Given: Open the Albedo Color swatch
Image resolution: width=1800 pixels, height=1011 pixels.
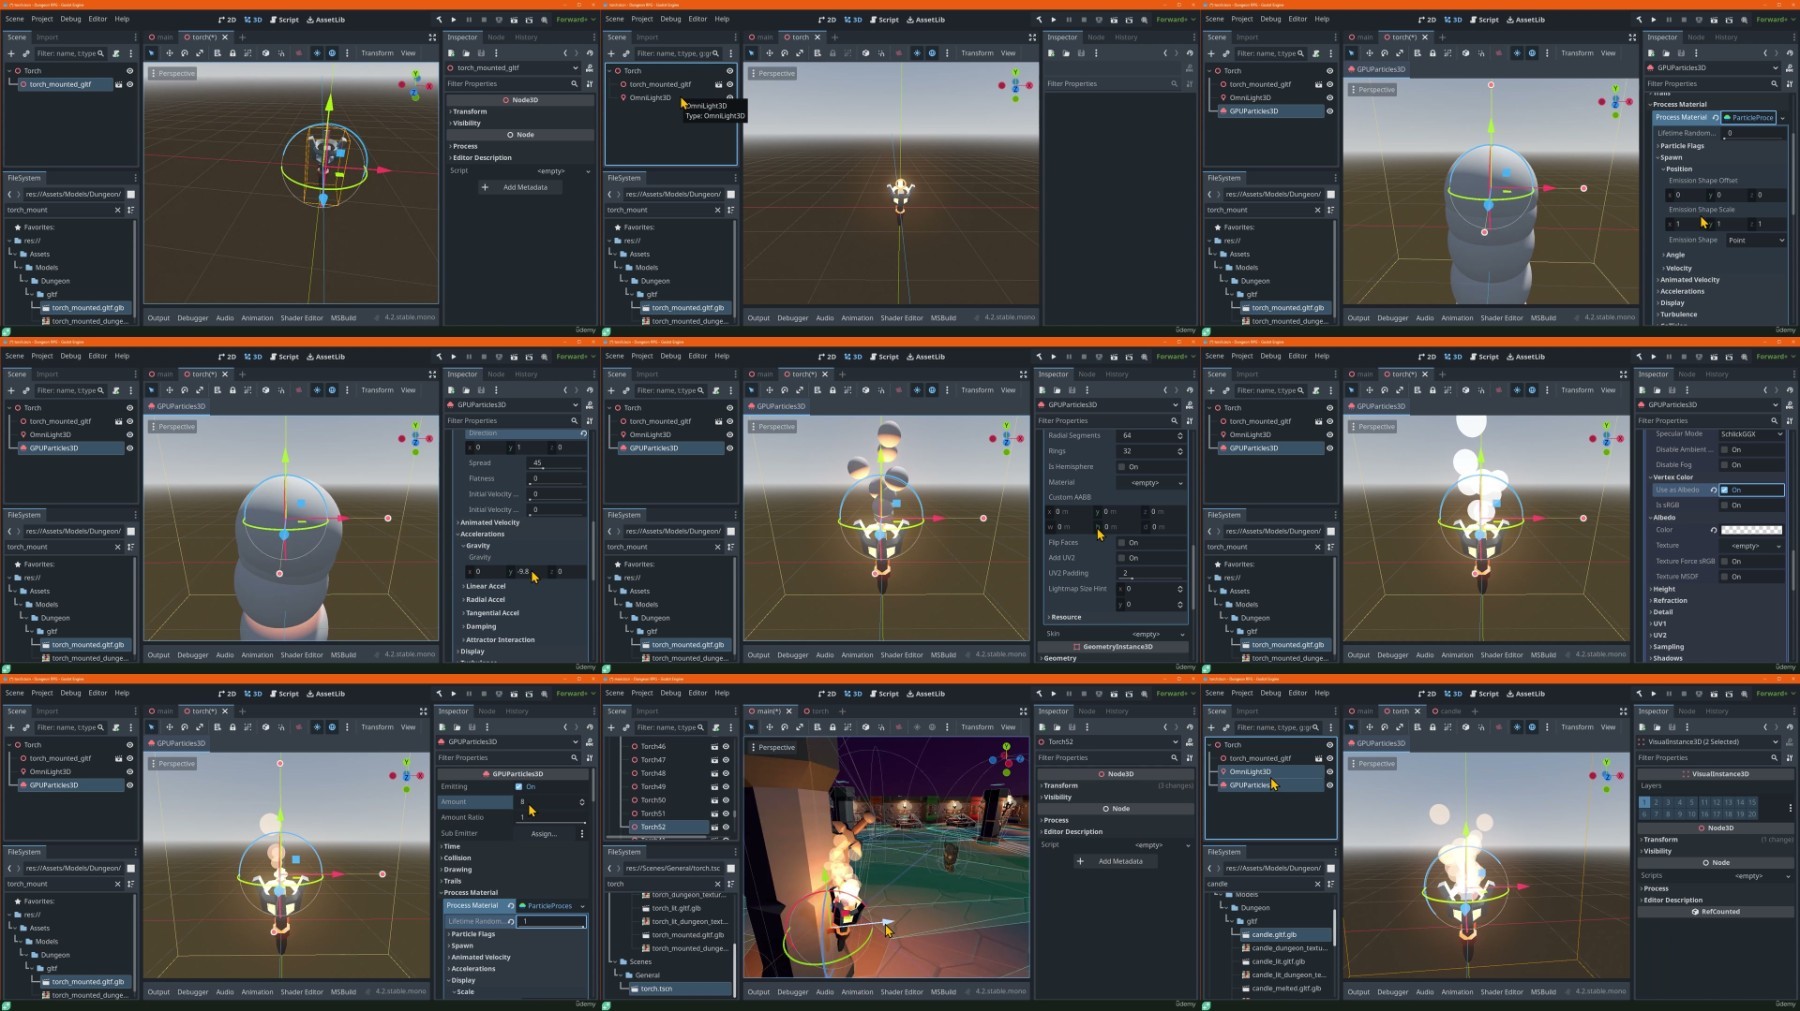Looking at the screenshot, I should (1750, 530).
